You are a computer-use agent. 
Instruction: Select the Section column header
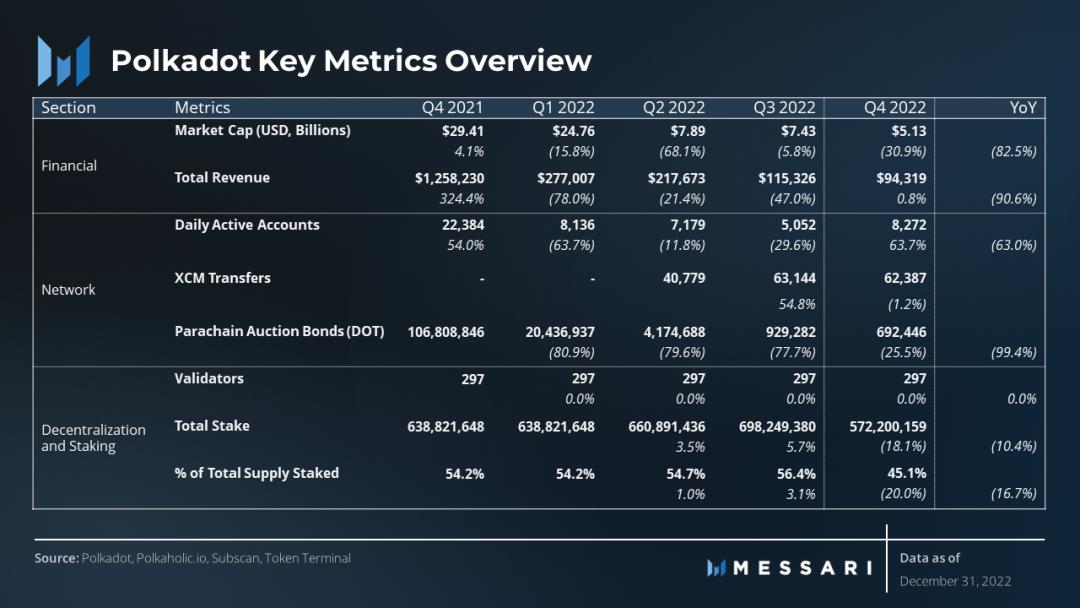coord(69,107)
